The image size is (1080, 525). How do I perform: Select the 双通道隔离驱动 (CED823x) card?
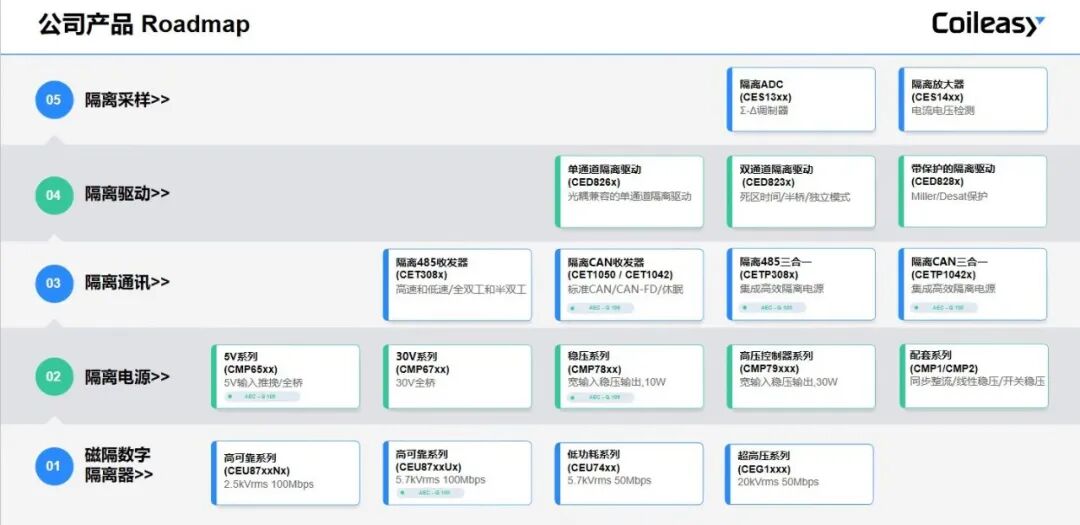coord(801,192)
